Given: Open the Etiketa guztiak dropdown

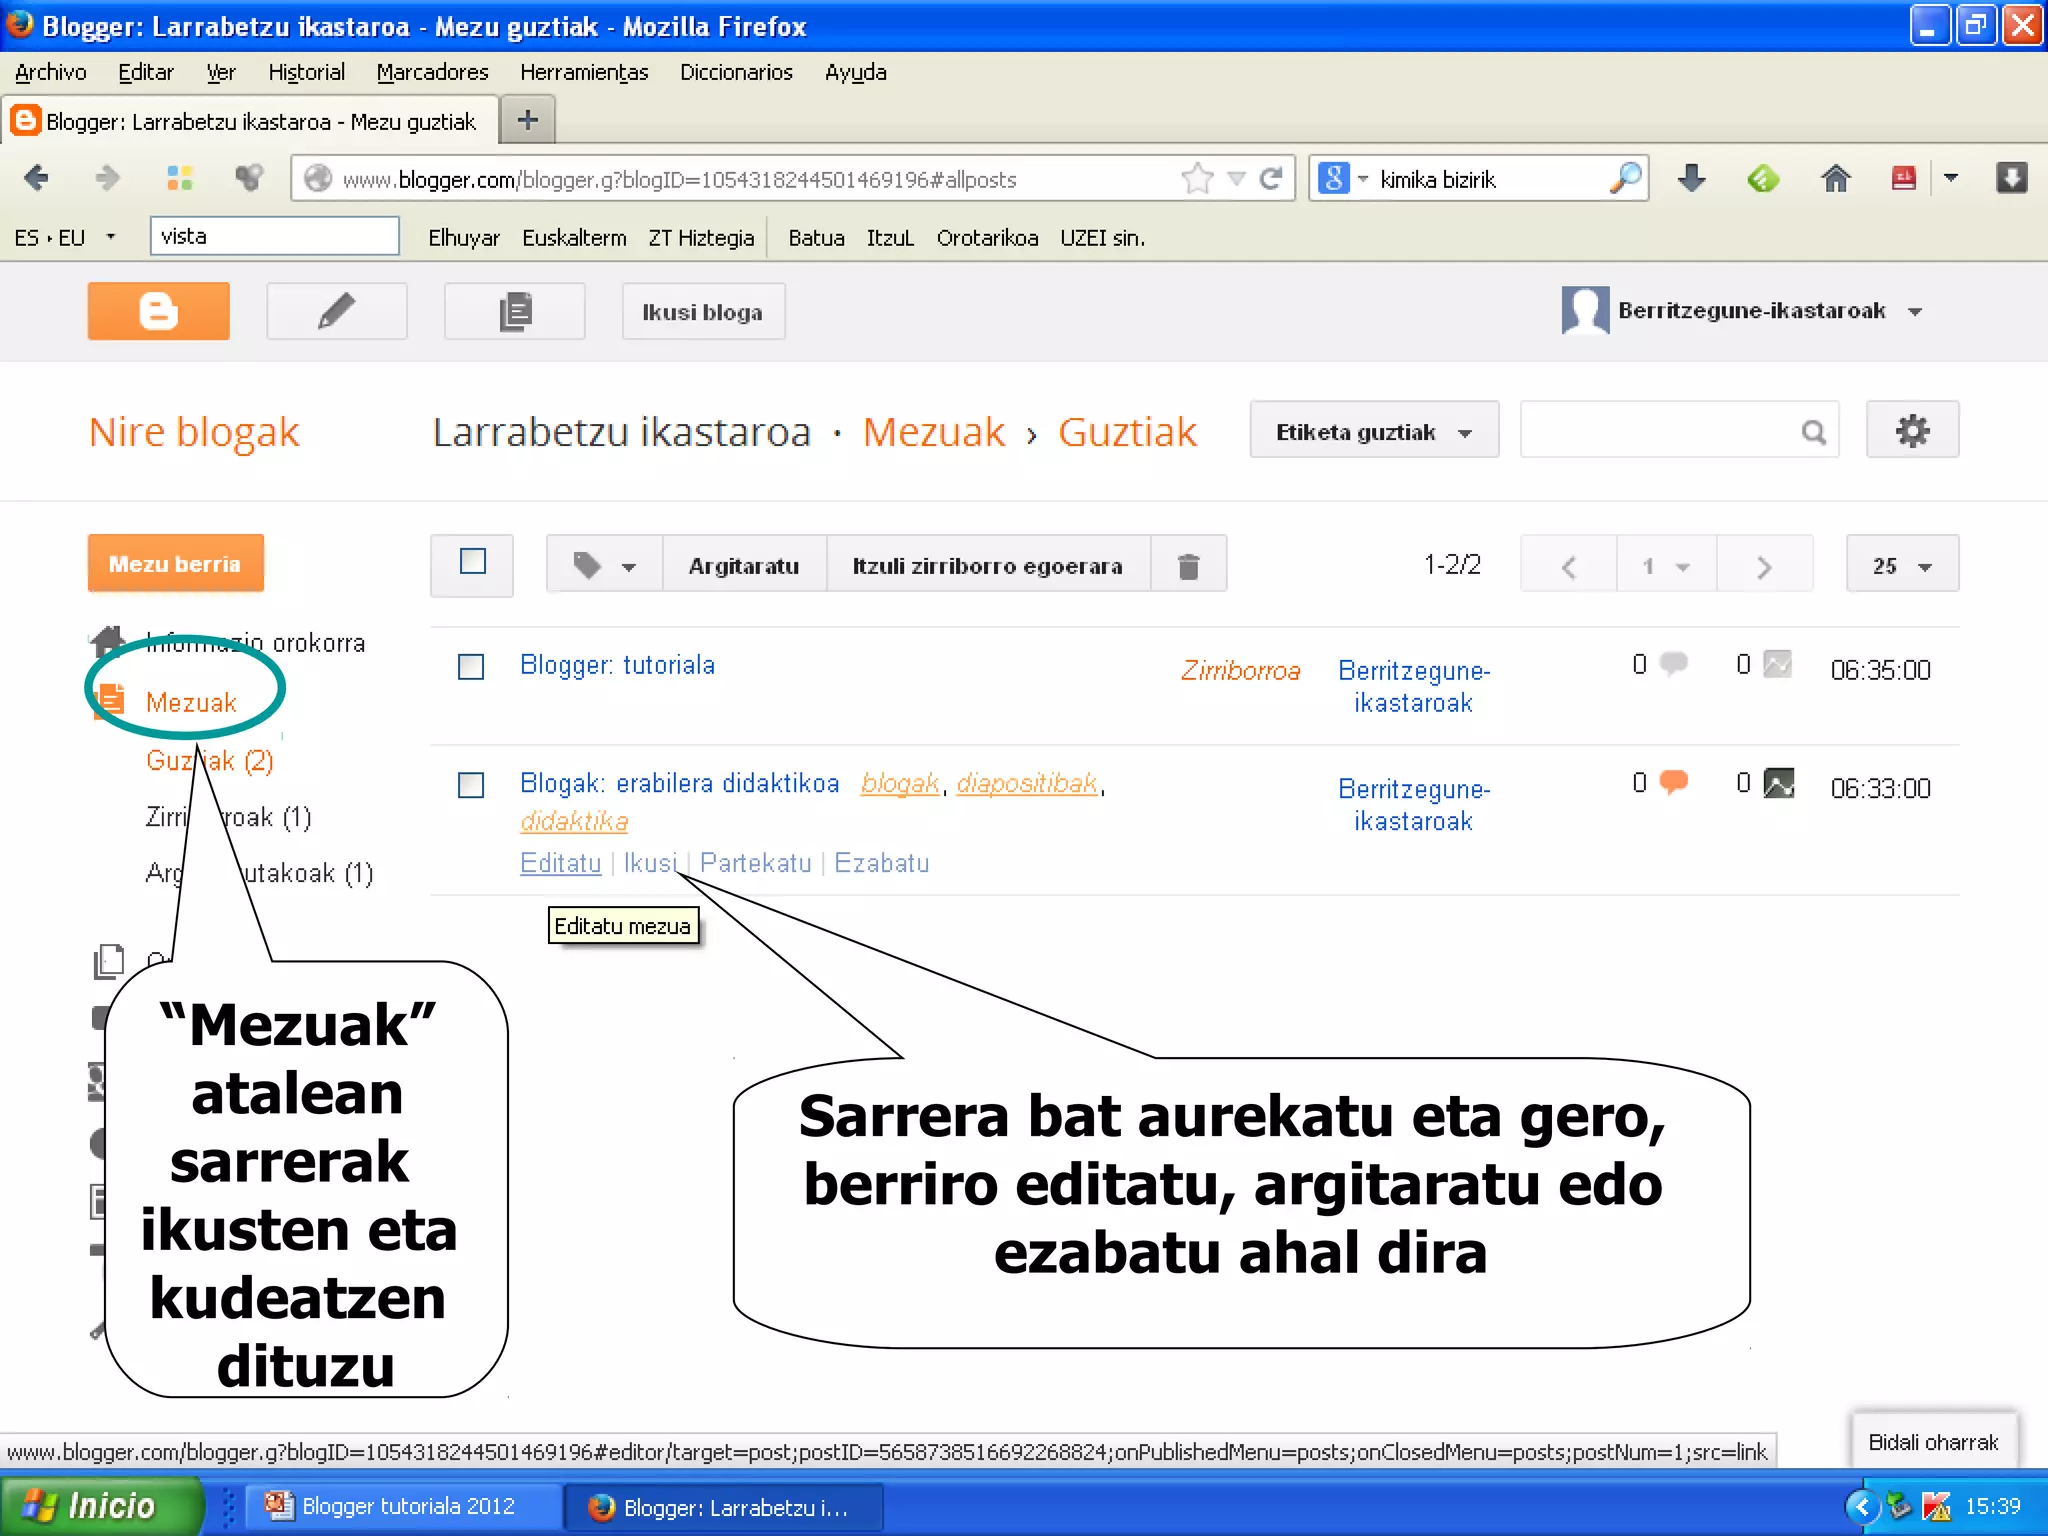Looking at the screenshot, I should [x=1374, y=430].
